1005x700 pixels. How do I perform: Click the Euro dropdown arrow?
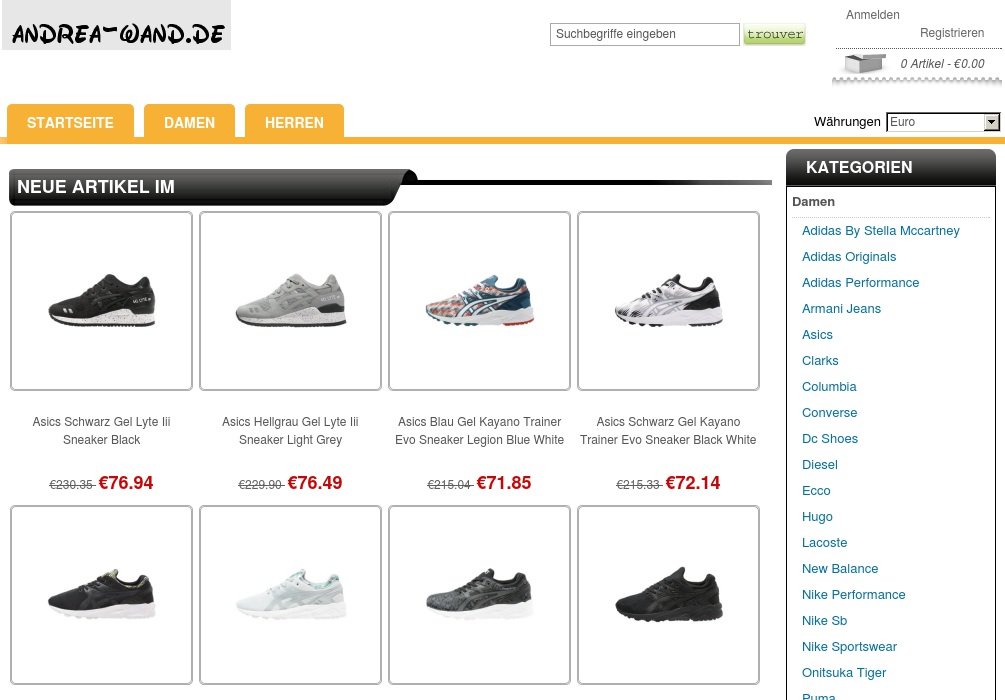click(x=992, y=122)
